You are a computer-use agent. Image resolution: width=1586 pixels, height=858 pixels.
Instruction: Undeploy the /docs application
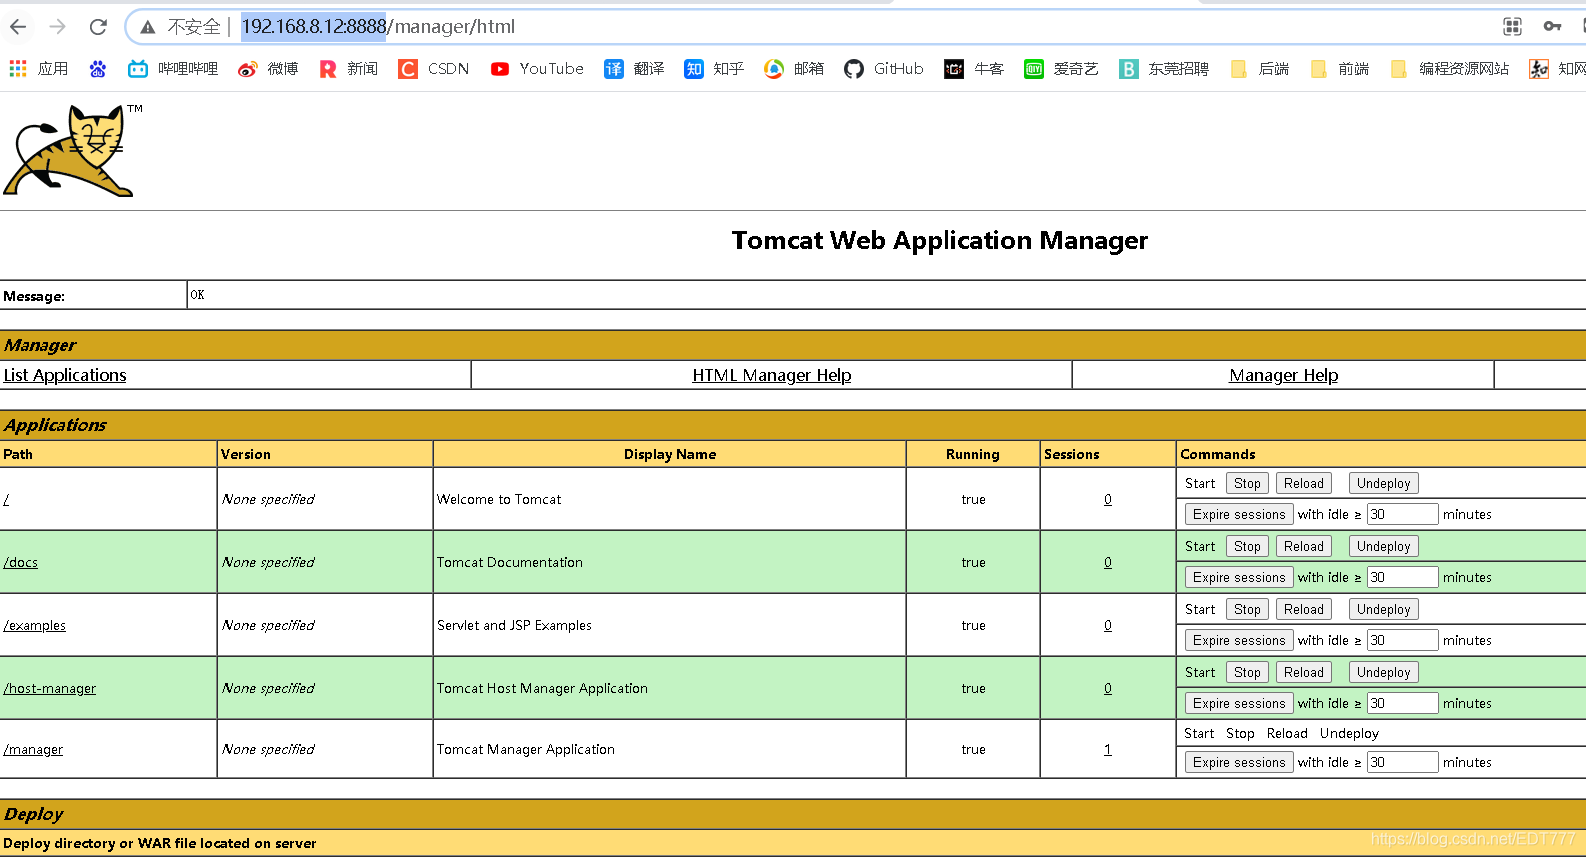pos(1384,546)
